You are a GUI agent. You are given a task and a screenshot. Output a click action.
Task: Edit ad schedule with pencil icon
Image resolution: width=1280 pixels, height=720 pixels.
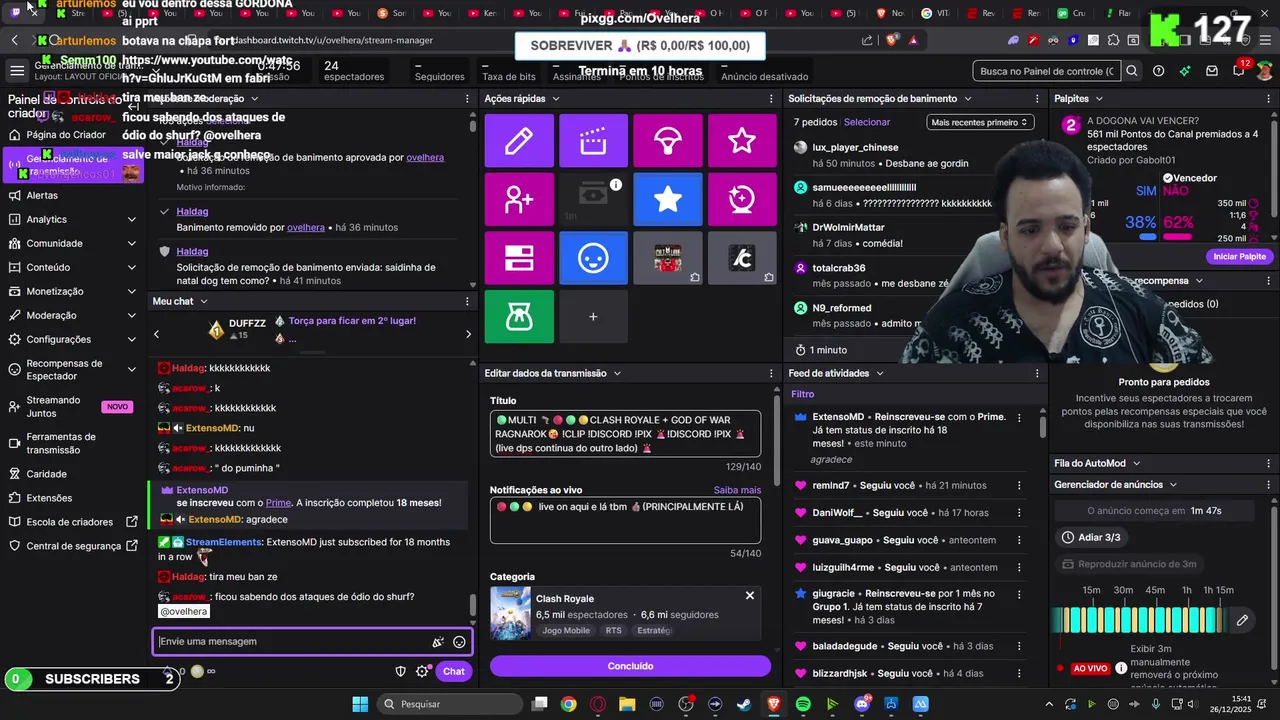1242,620
